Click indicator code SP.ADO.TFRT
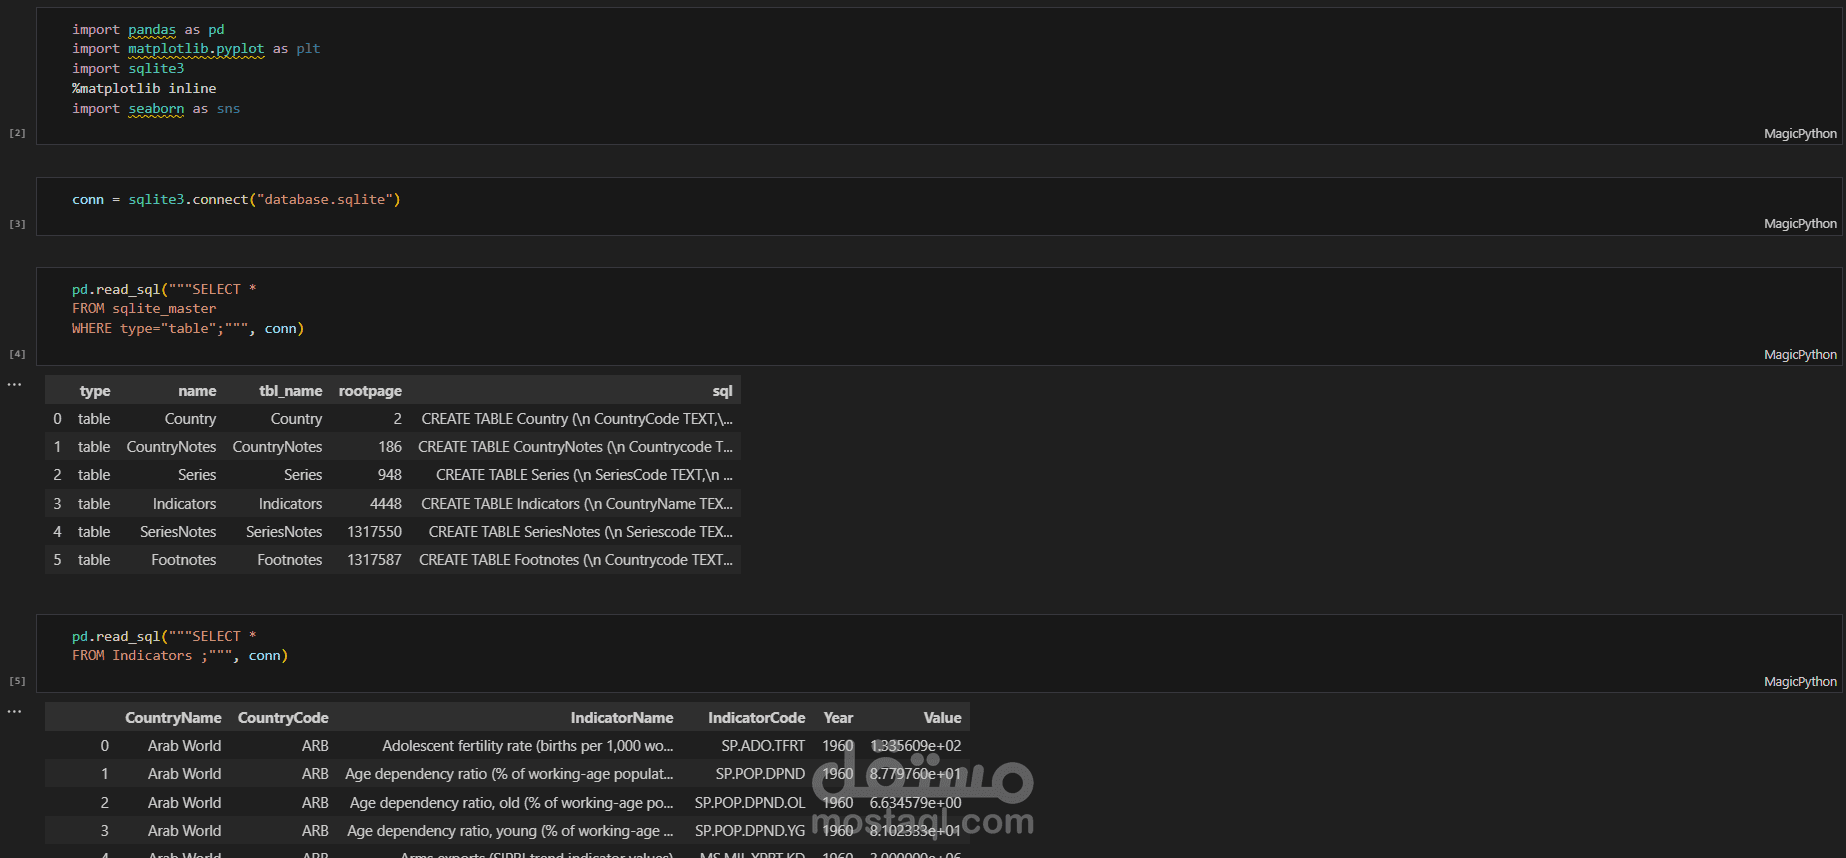The height and width of the screenshot is (858, 1846). click(763, 746)
